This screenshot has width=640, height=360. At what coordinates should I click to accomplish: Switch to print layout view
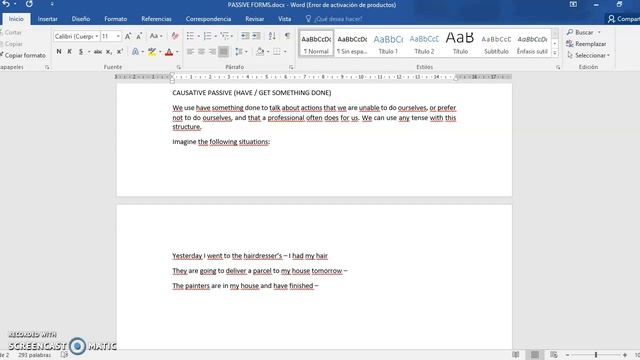[535, 355]
